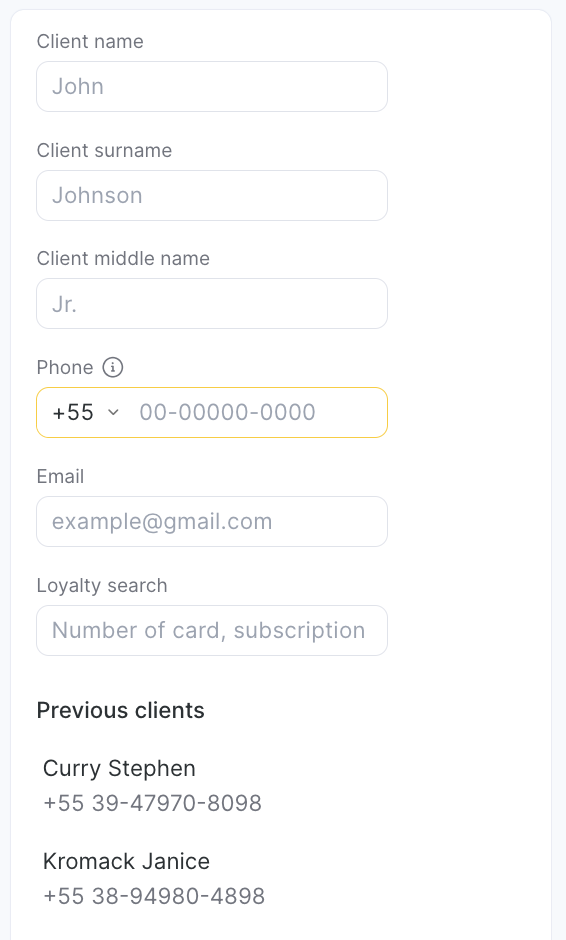Viewport: 566px width, 940px height.
Task: Click the Client surname label
Action: tap(104, 150)
